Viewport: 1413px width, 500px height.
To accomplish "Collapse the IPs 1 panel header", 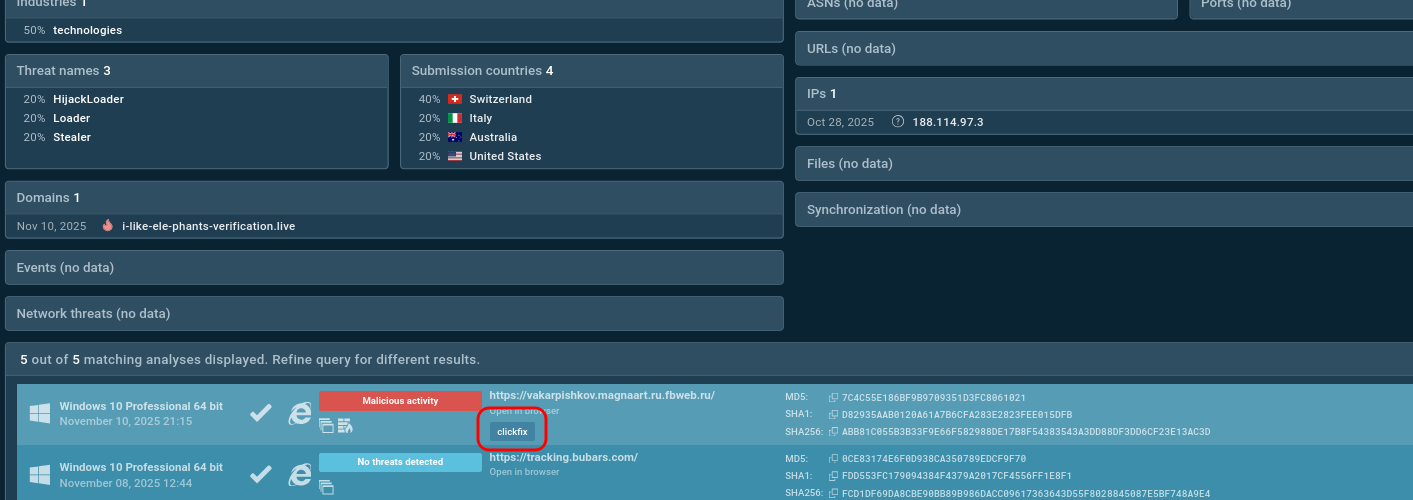I will [1104, 93].
